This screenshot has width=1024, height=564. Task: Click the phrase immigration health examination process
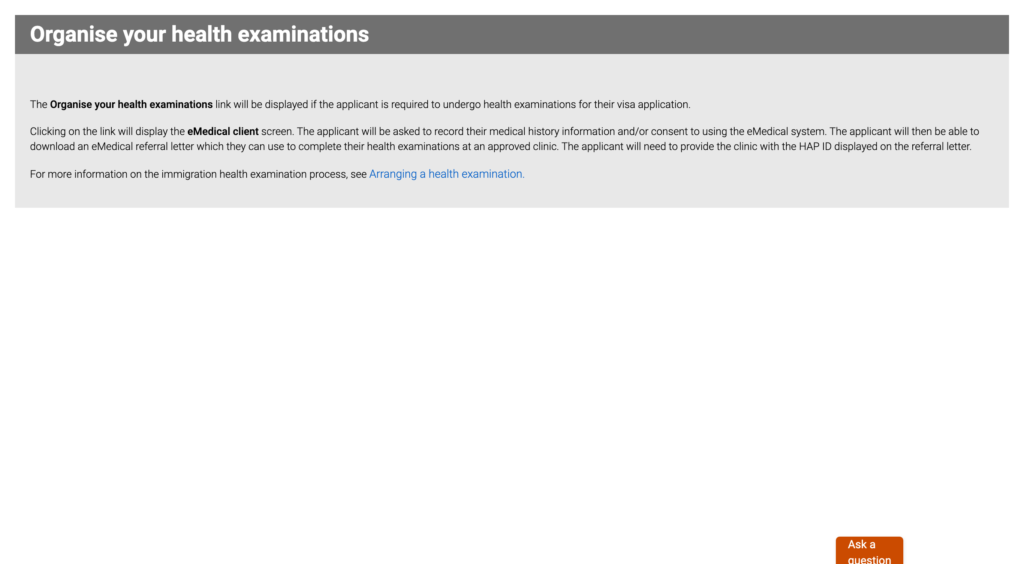[245, 174]
